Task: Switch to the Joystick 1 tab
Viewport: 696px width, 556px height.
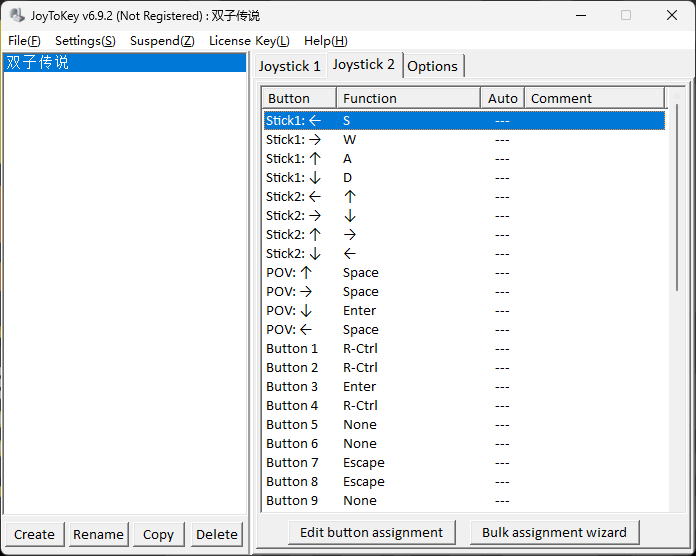Action: (290, 66)
